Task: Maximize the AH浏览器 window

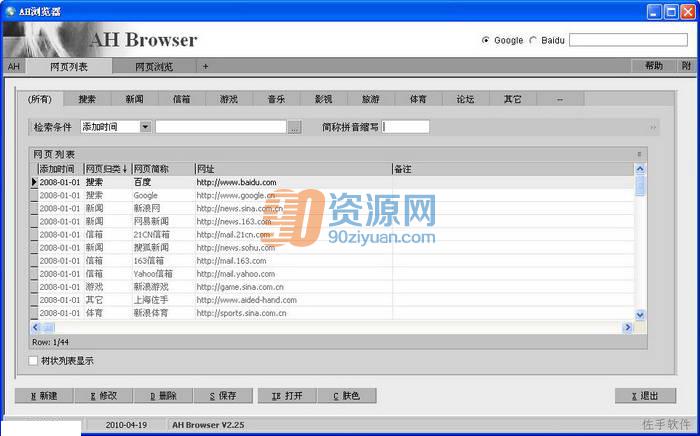Action: pos(671,12)
